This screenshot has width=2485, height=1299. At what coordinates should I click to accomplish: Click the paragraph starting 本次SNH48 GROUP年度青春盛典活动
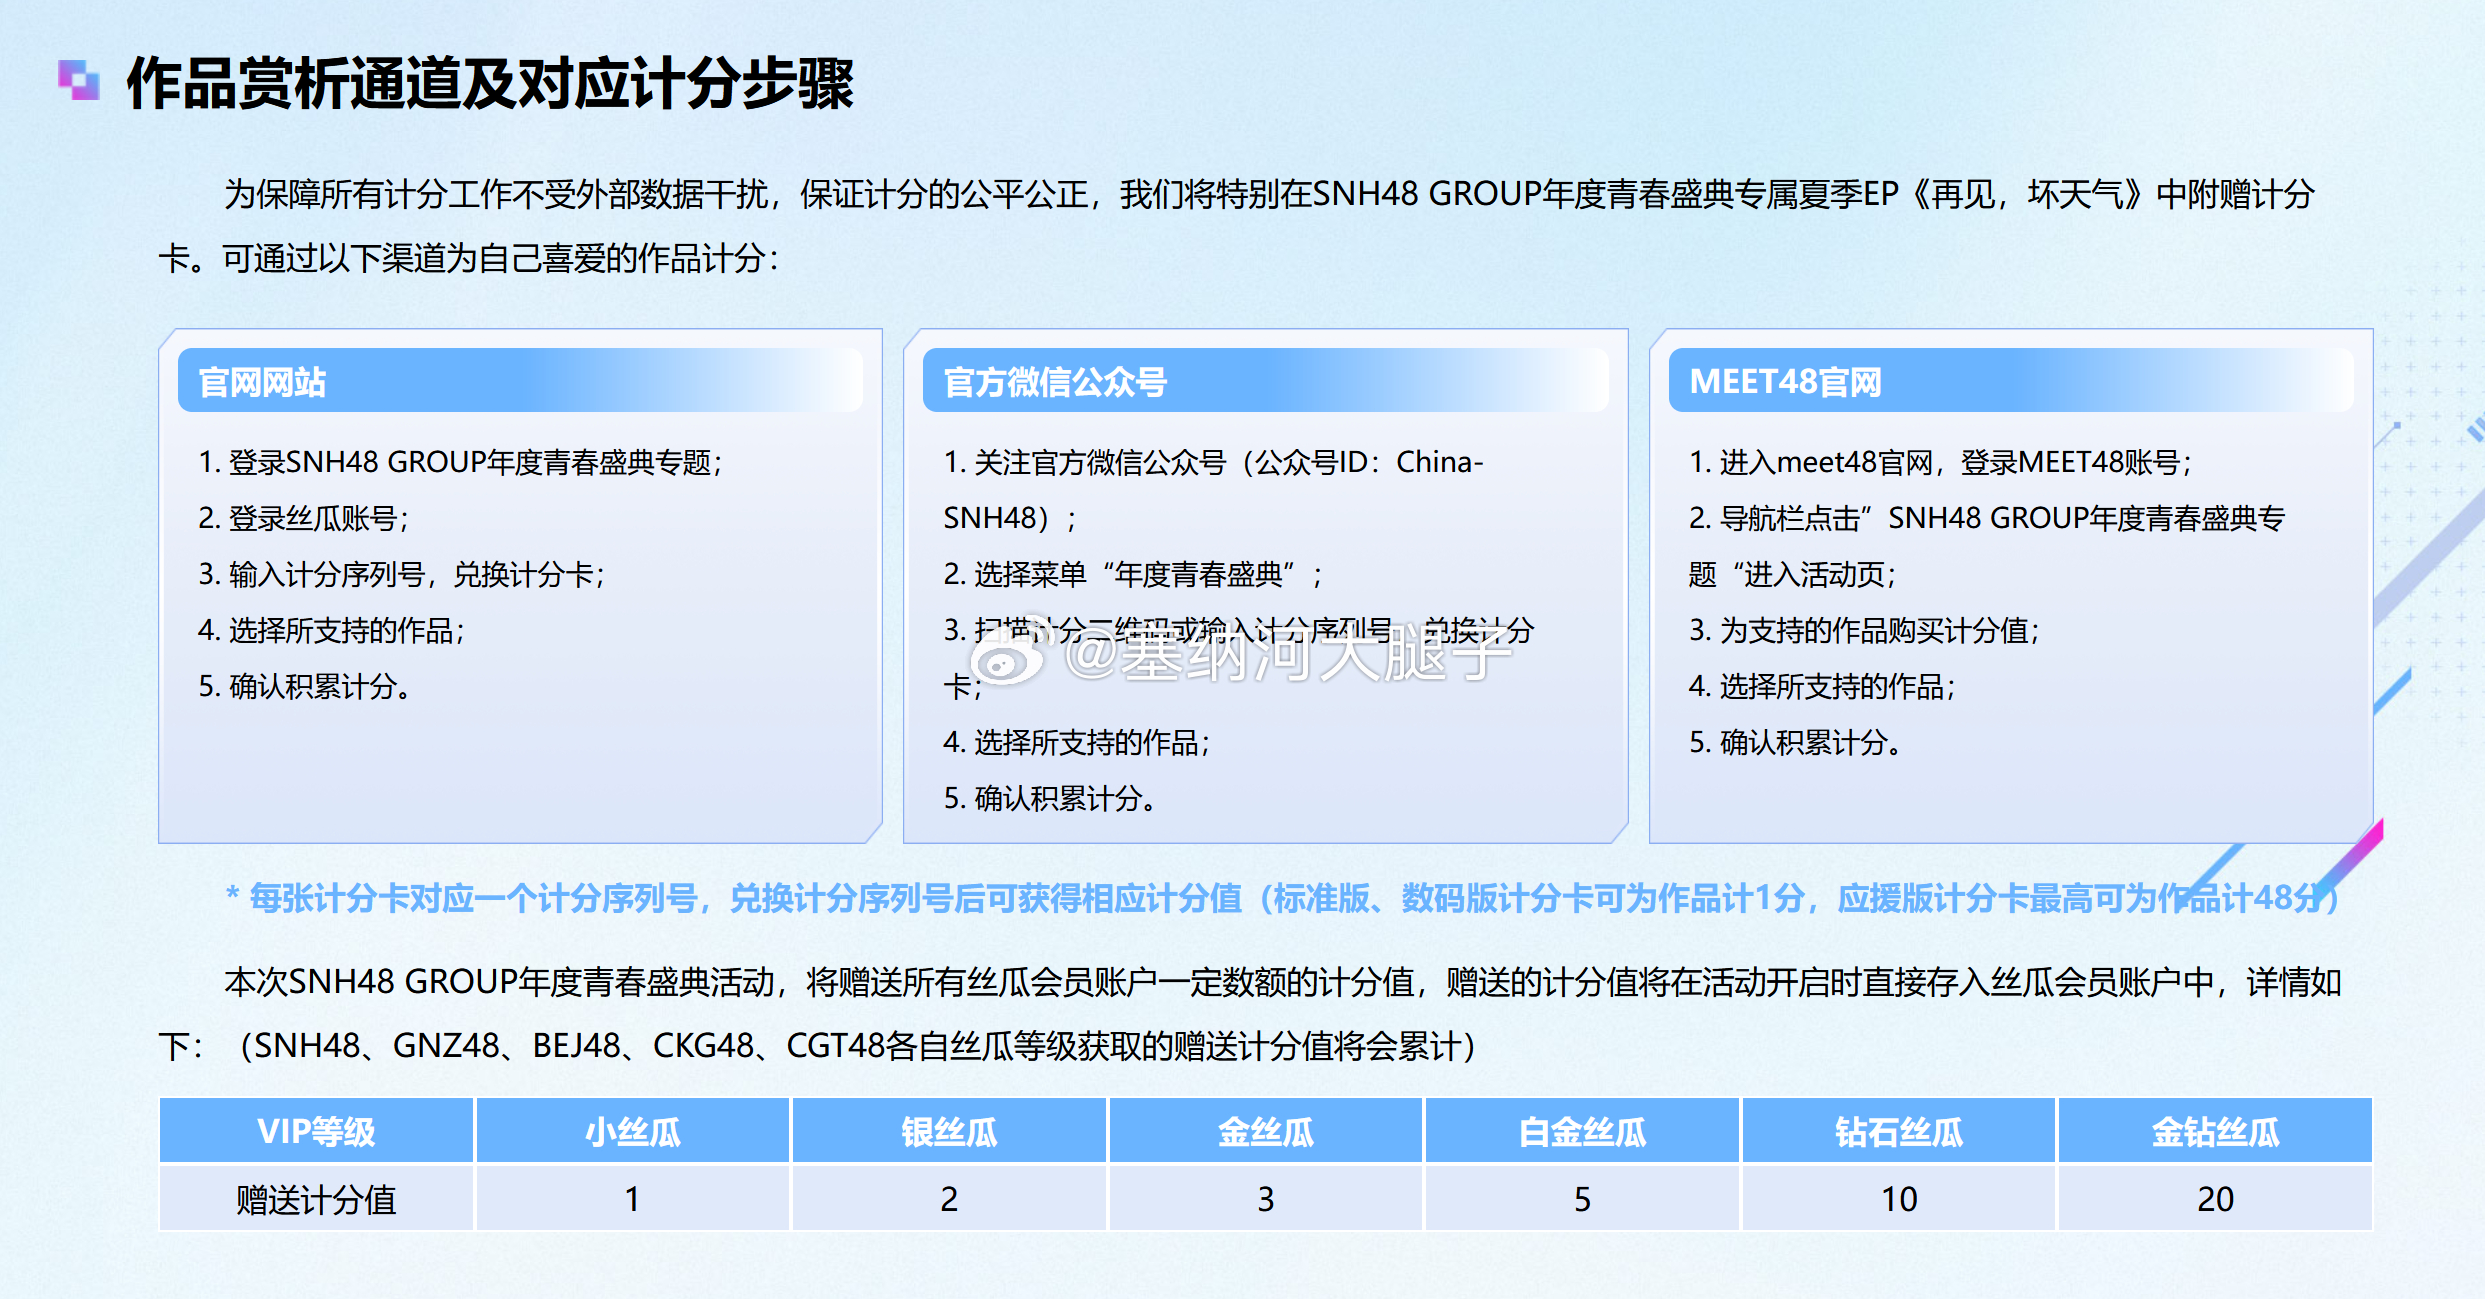1250,1013
